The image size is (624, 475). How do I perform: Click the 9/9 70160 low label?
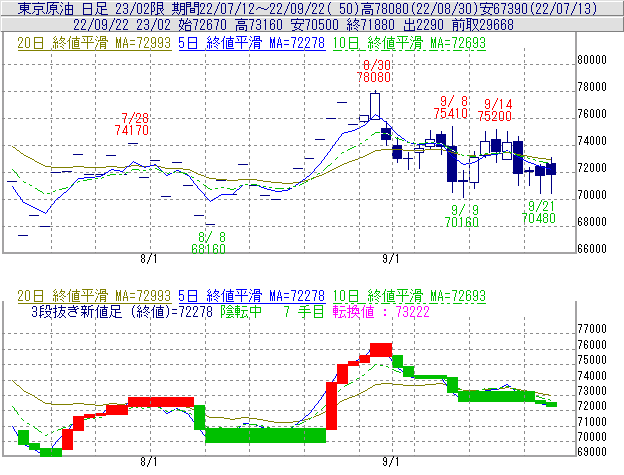tap(462, 216)
